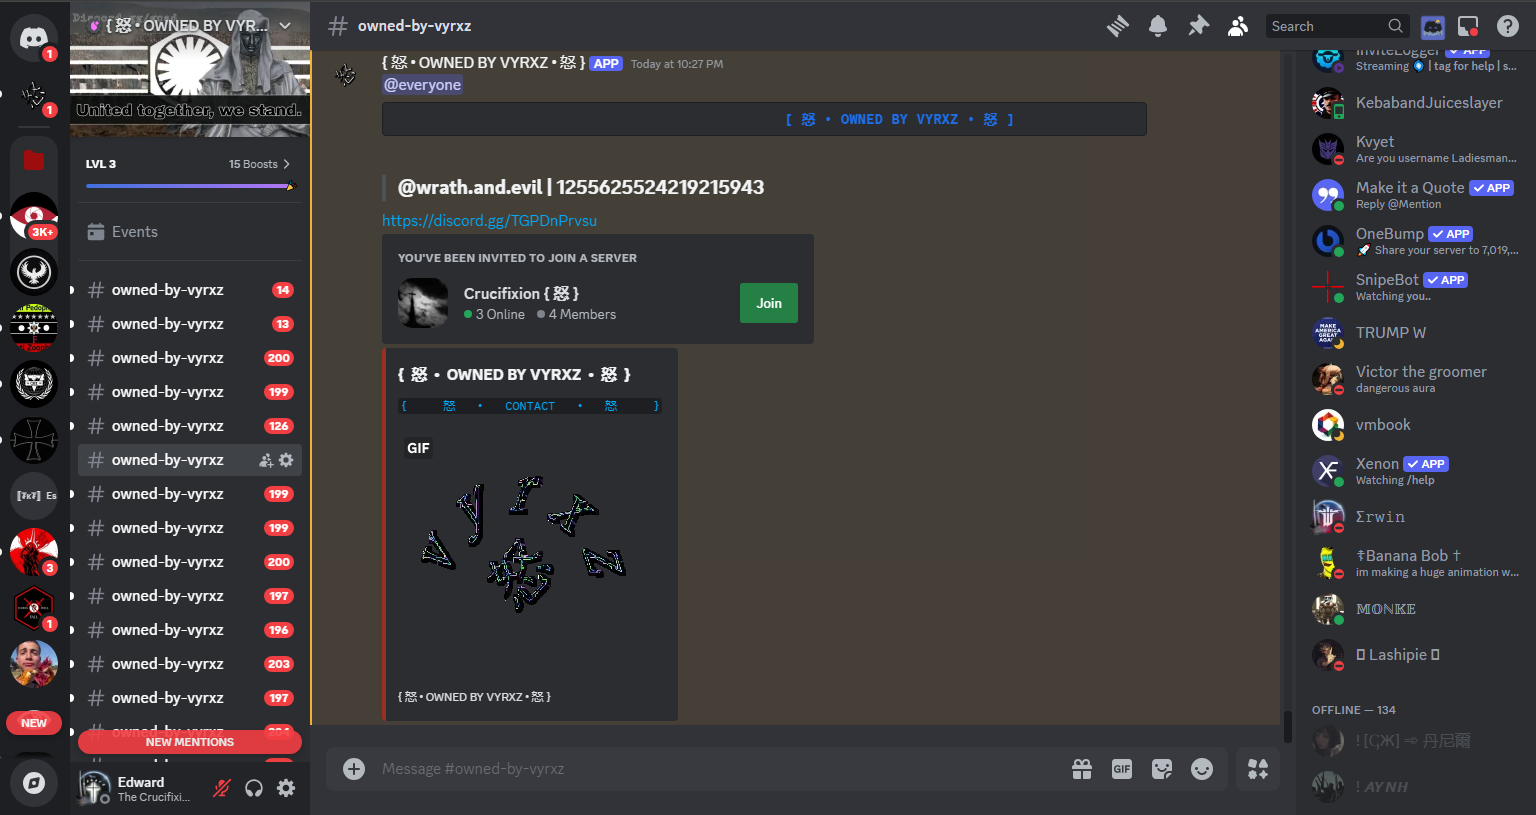Click Join button for Crucifixion server
The height and width of the screenshot is (815, 1536).
768,303
